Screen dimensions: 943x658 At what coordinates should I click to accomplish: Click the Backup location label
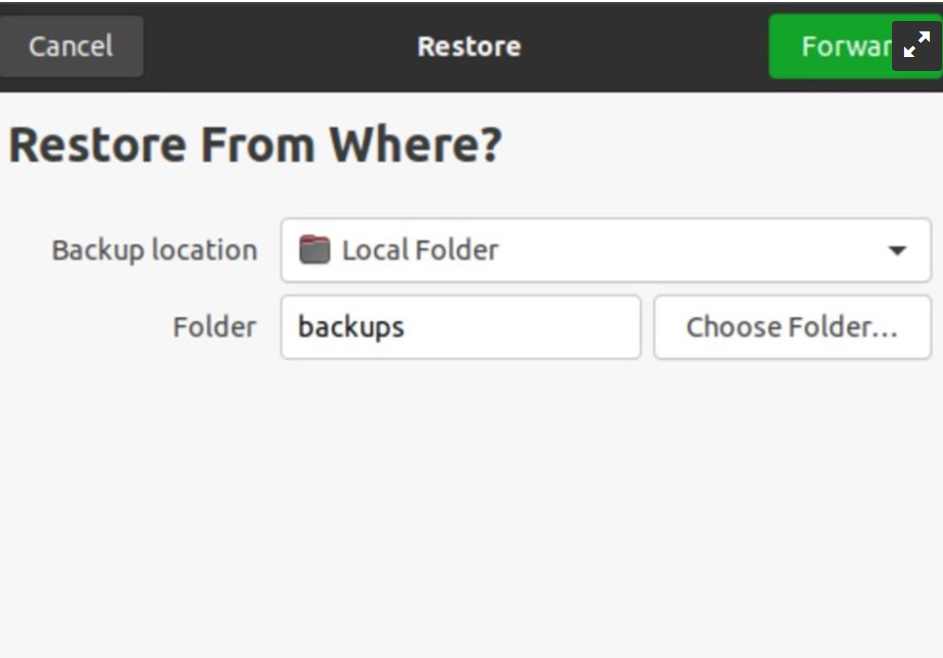154,250
